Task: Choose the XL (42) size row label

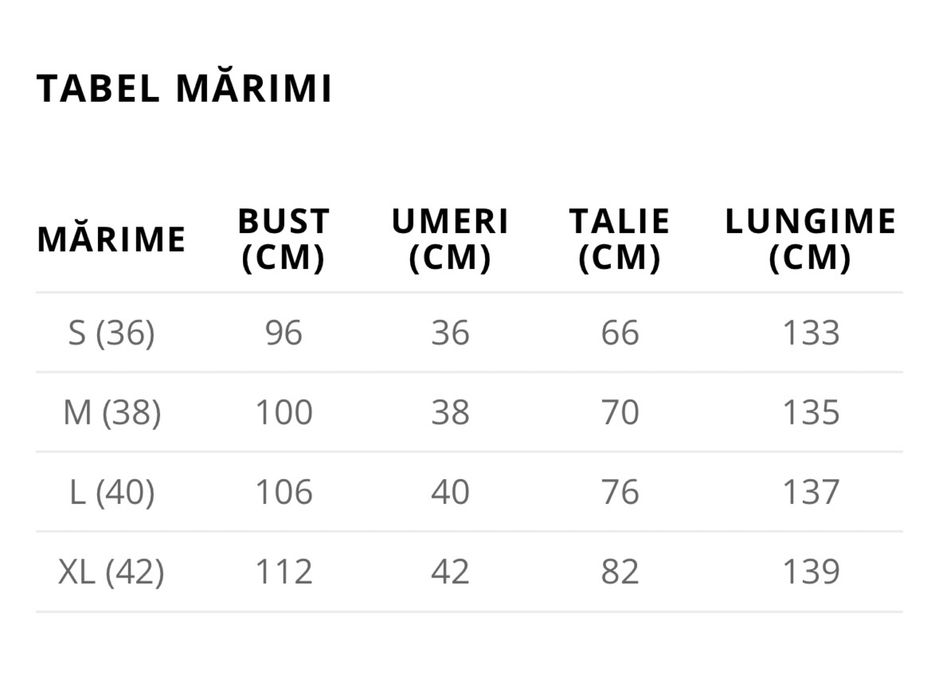Action: pyautogui.click(x=112, y=572)
